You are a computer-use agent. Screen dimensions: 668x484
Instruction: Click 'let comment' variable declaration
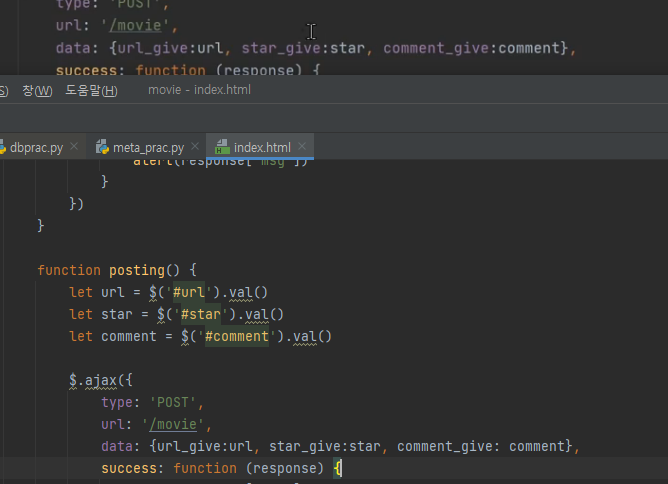tap(113, 337)
